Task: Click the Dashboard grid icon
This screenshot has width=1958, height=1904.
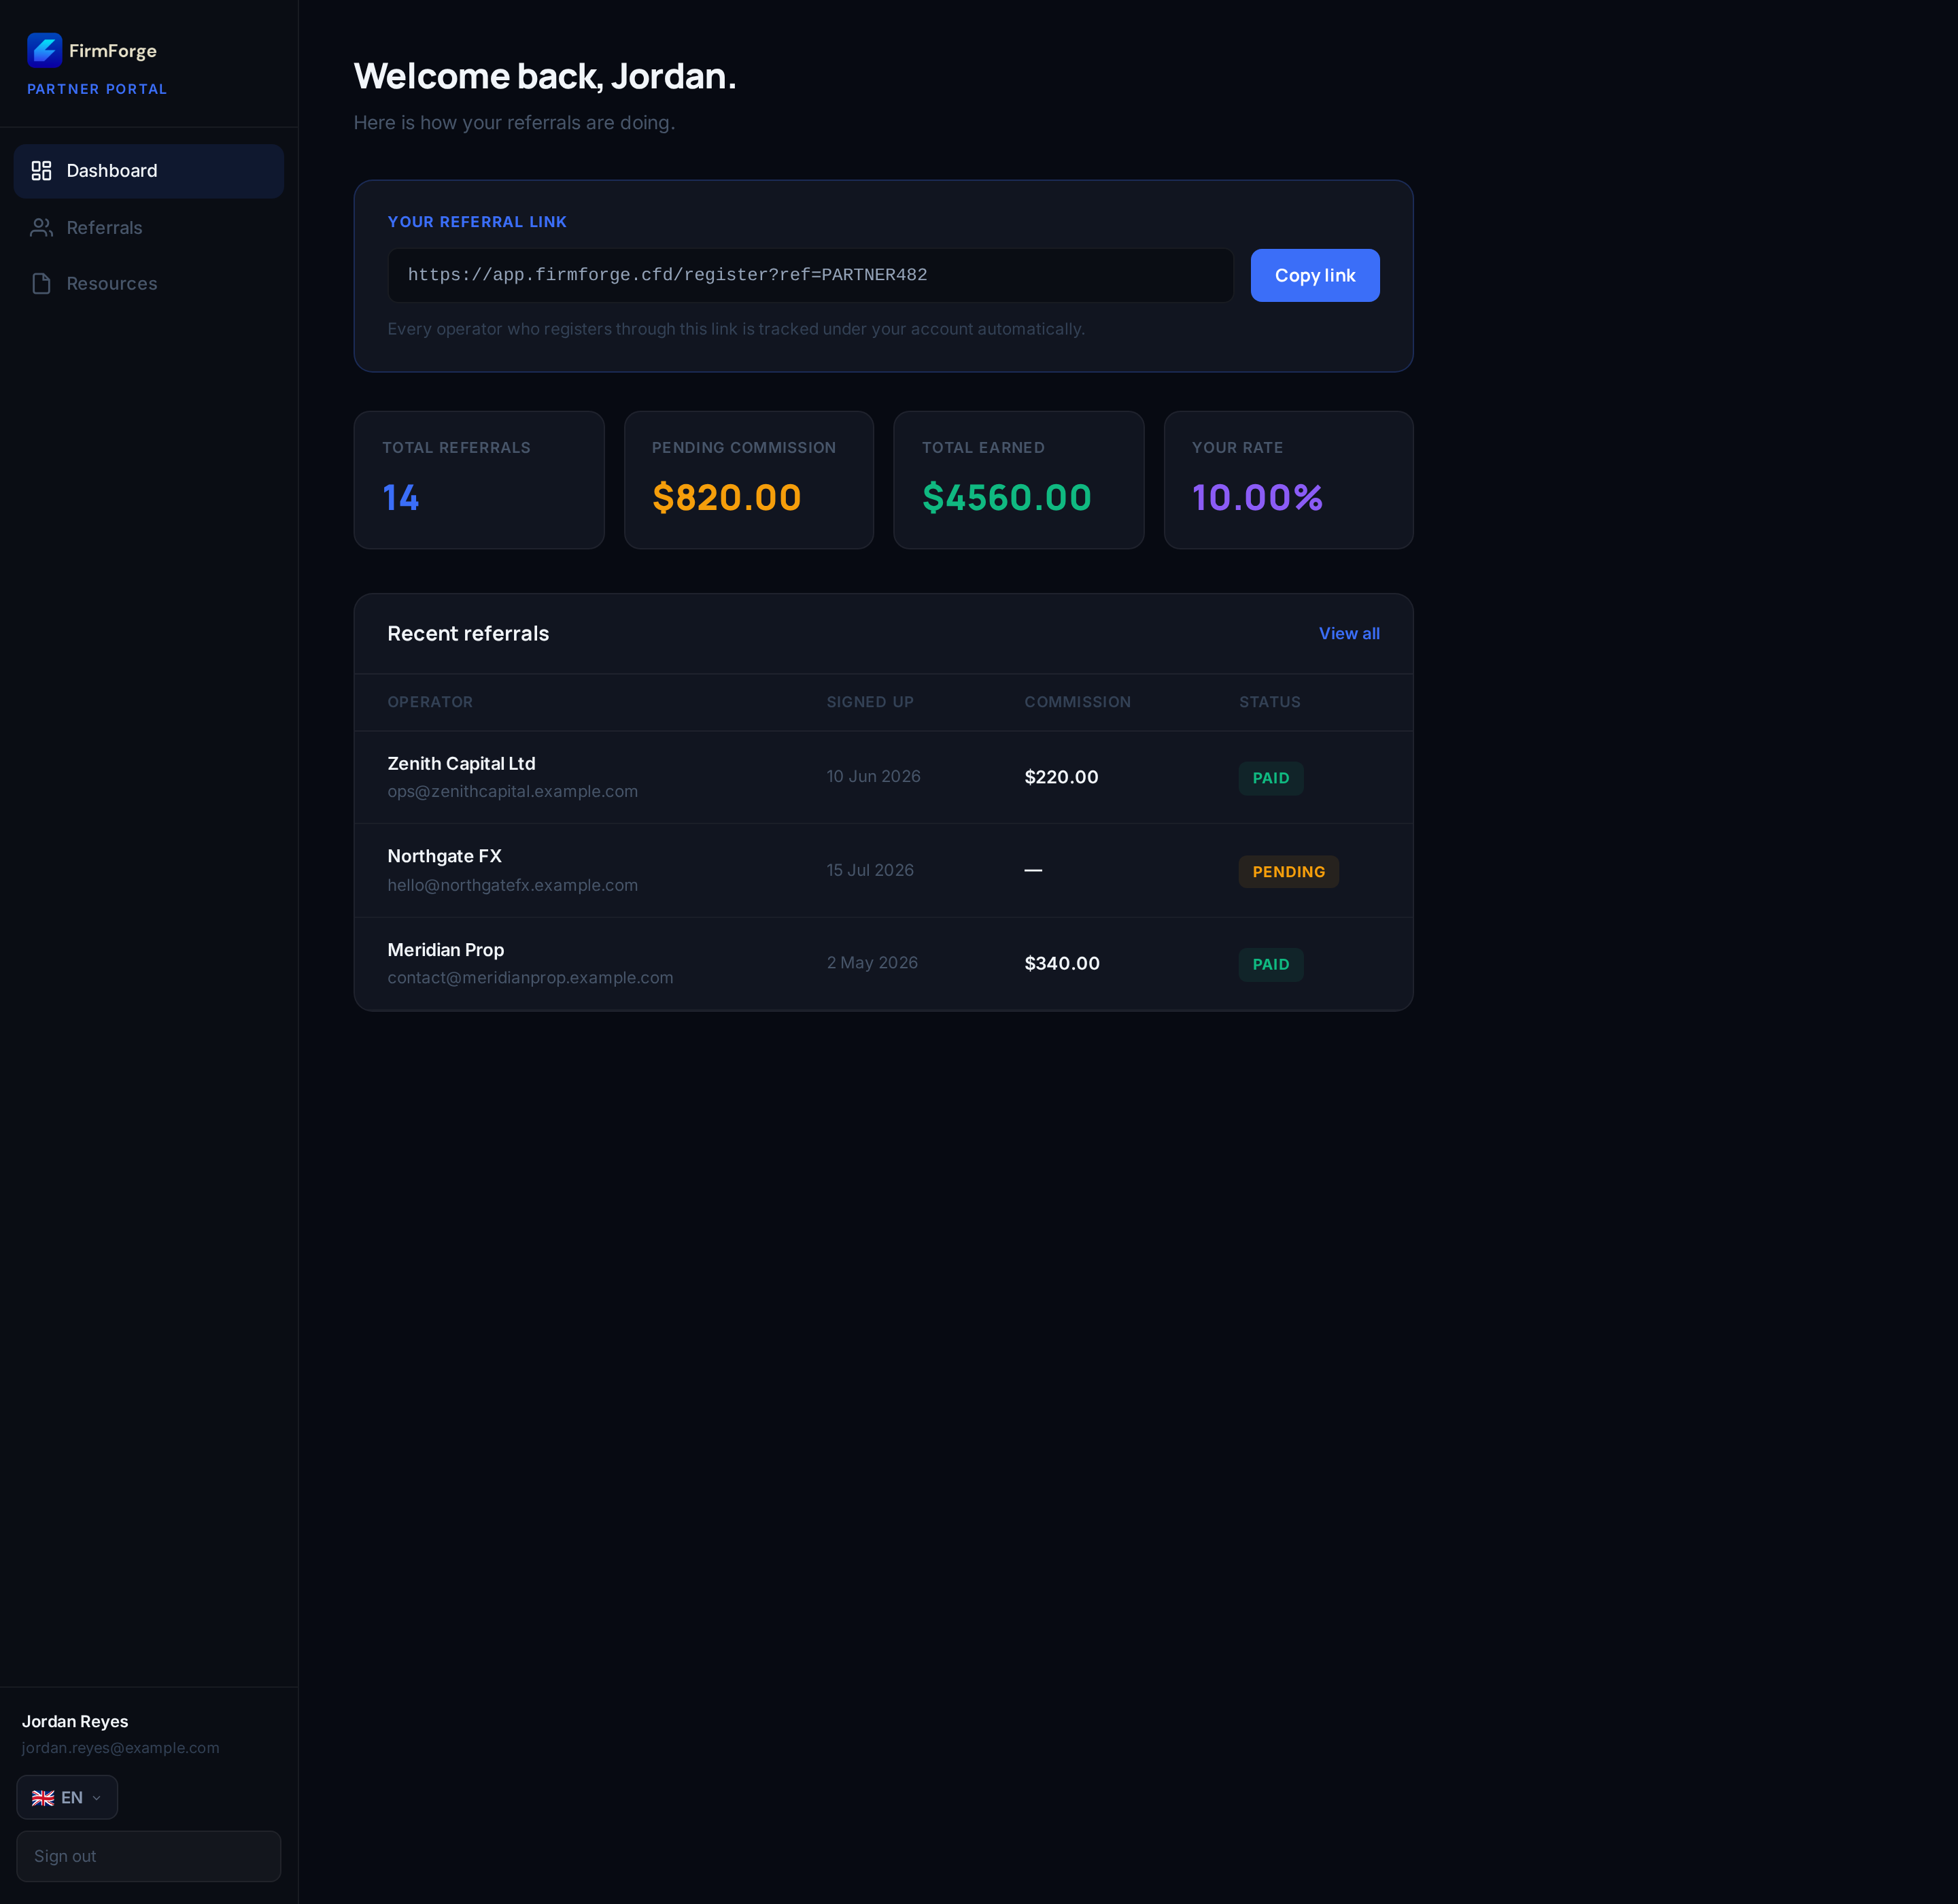Action: click(x=41, y=171)
